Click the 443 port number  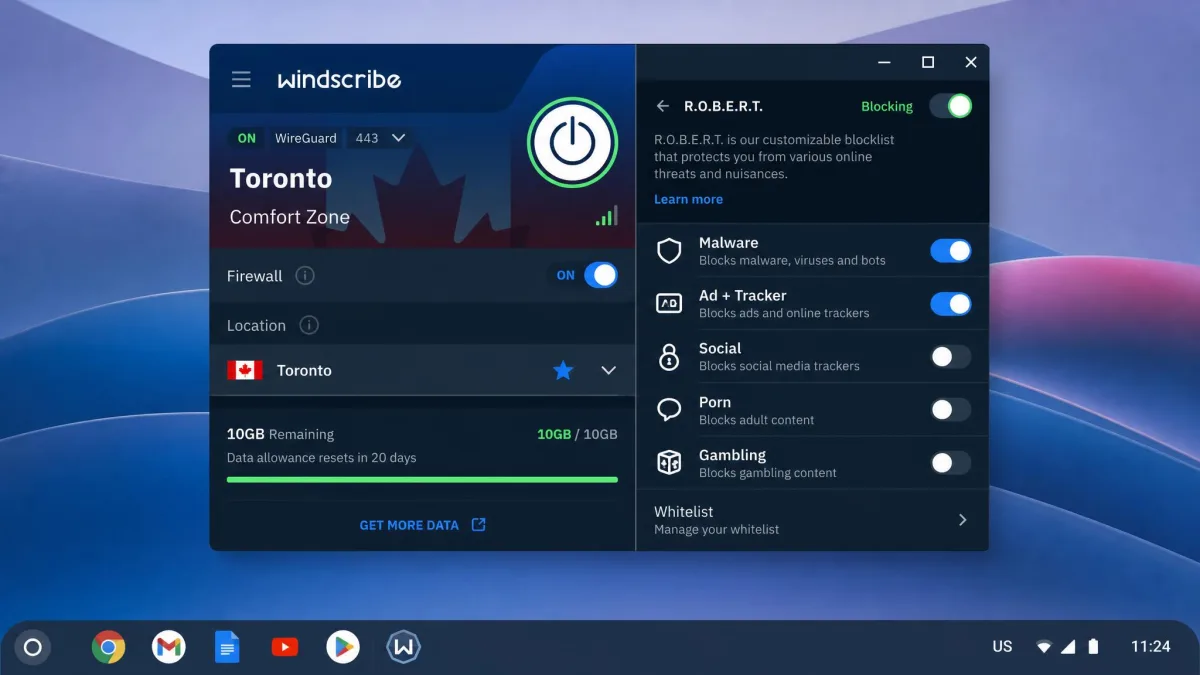pos(367,138)
